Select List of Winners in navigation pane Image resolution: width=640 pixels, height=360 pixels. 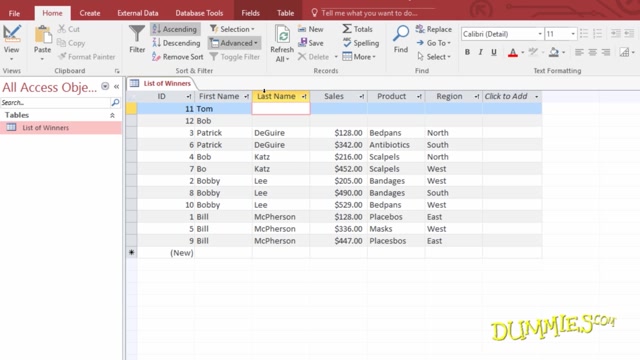click(x=61, y=128)
